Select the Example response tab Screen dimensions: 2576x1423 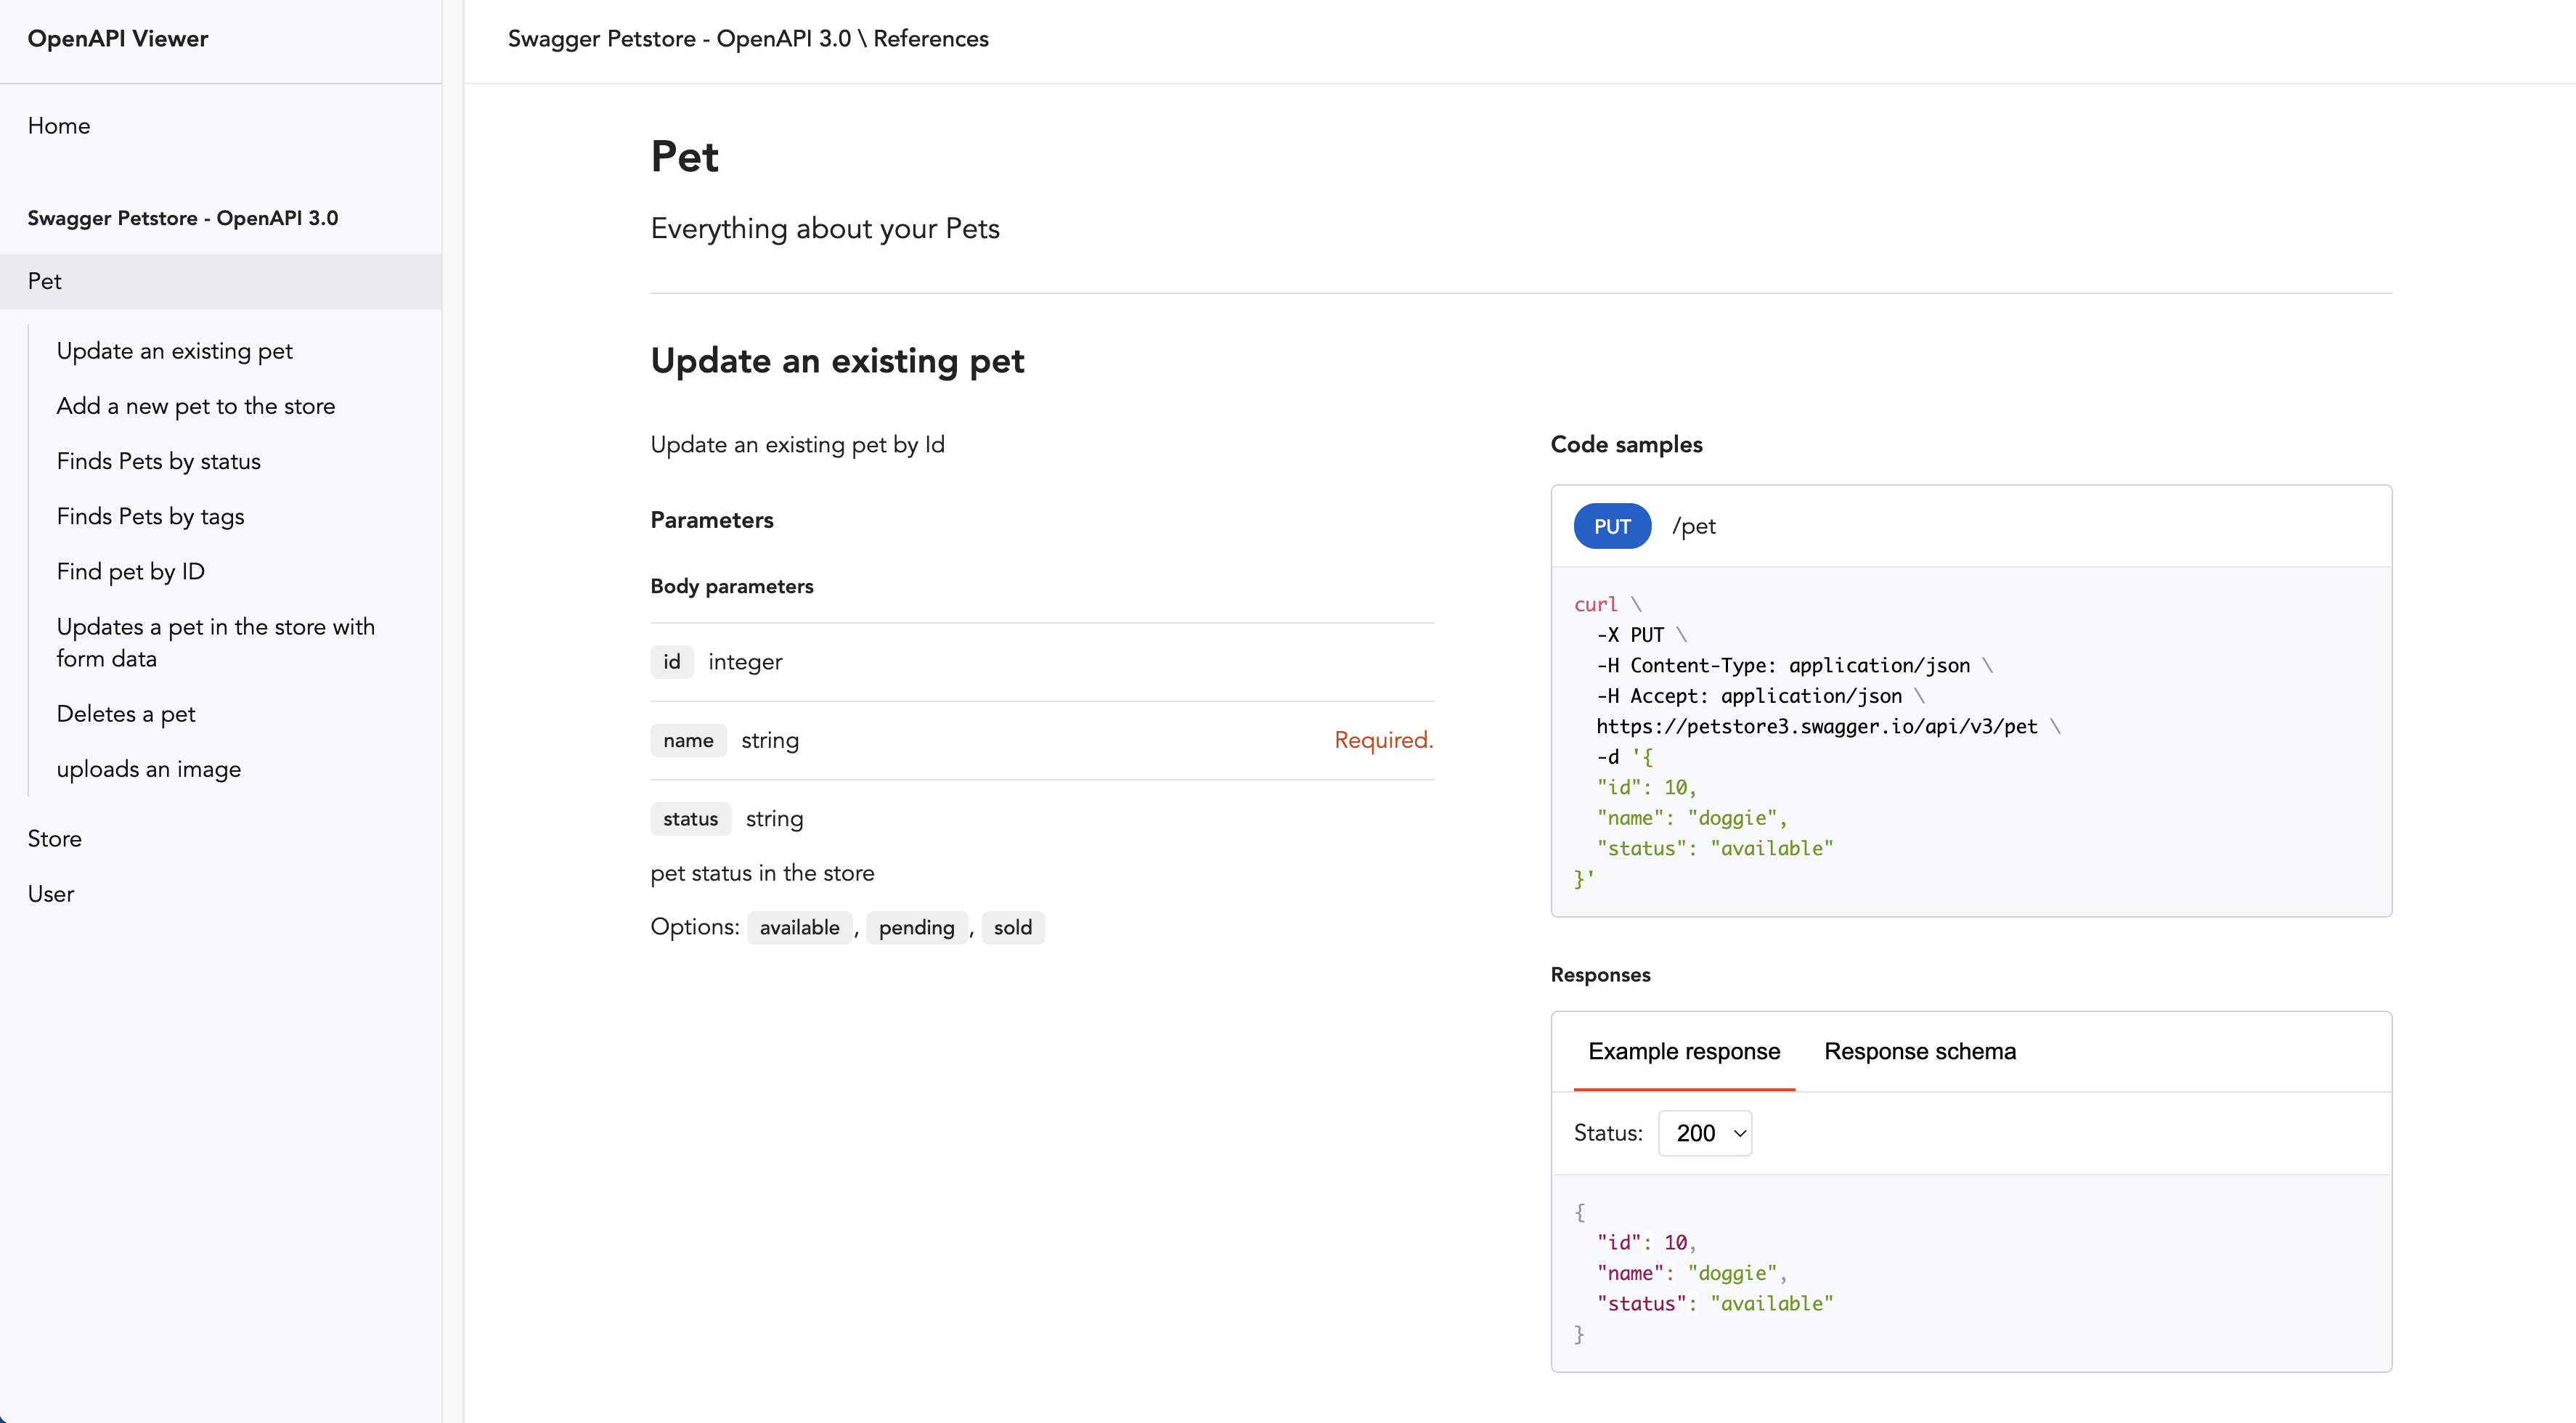1684,1051
